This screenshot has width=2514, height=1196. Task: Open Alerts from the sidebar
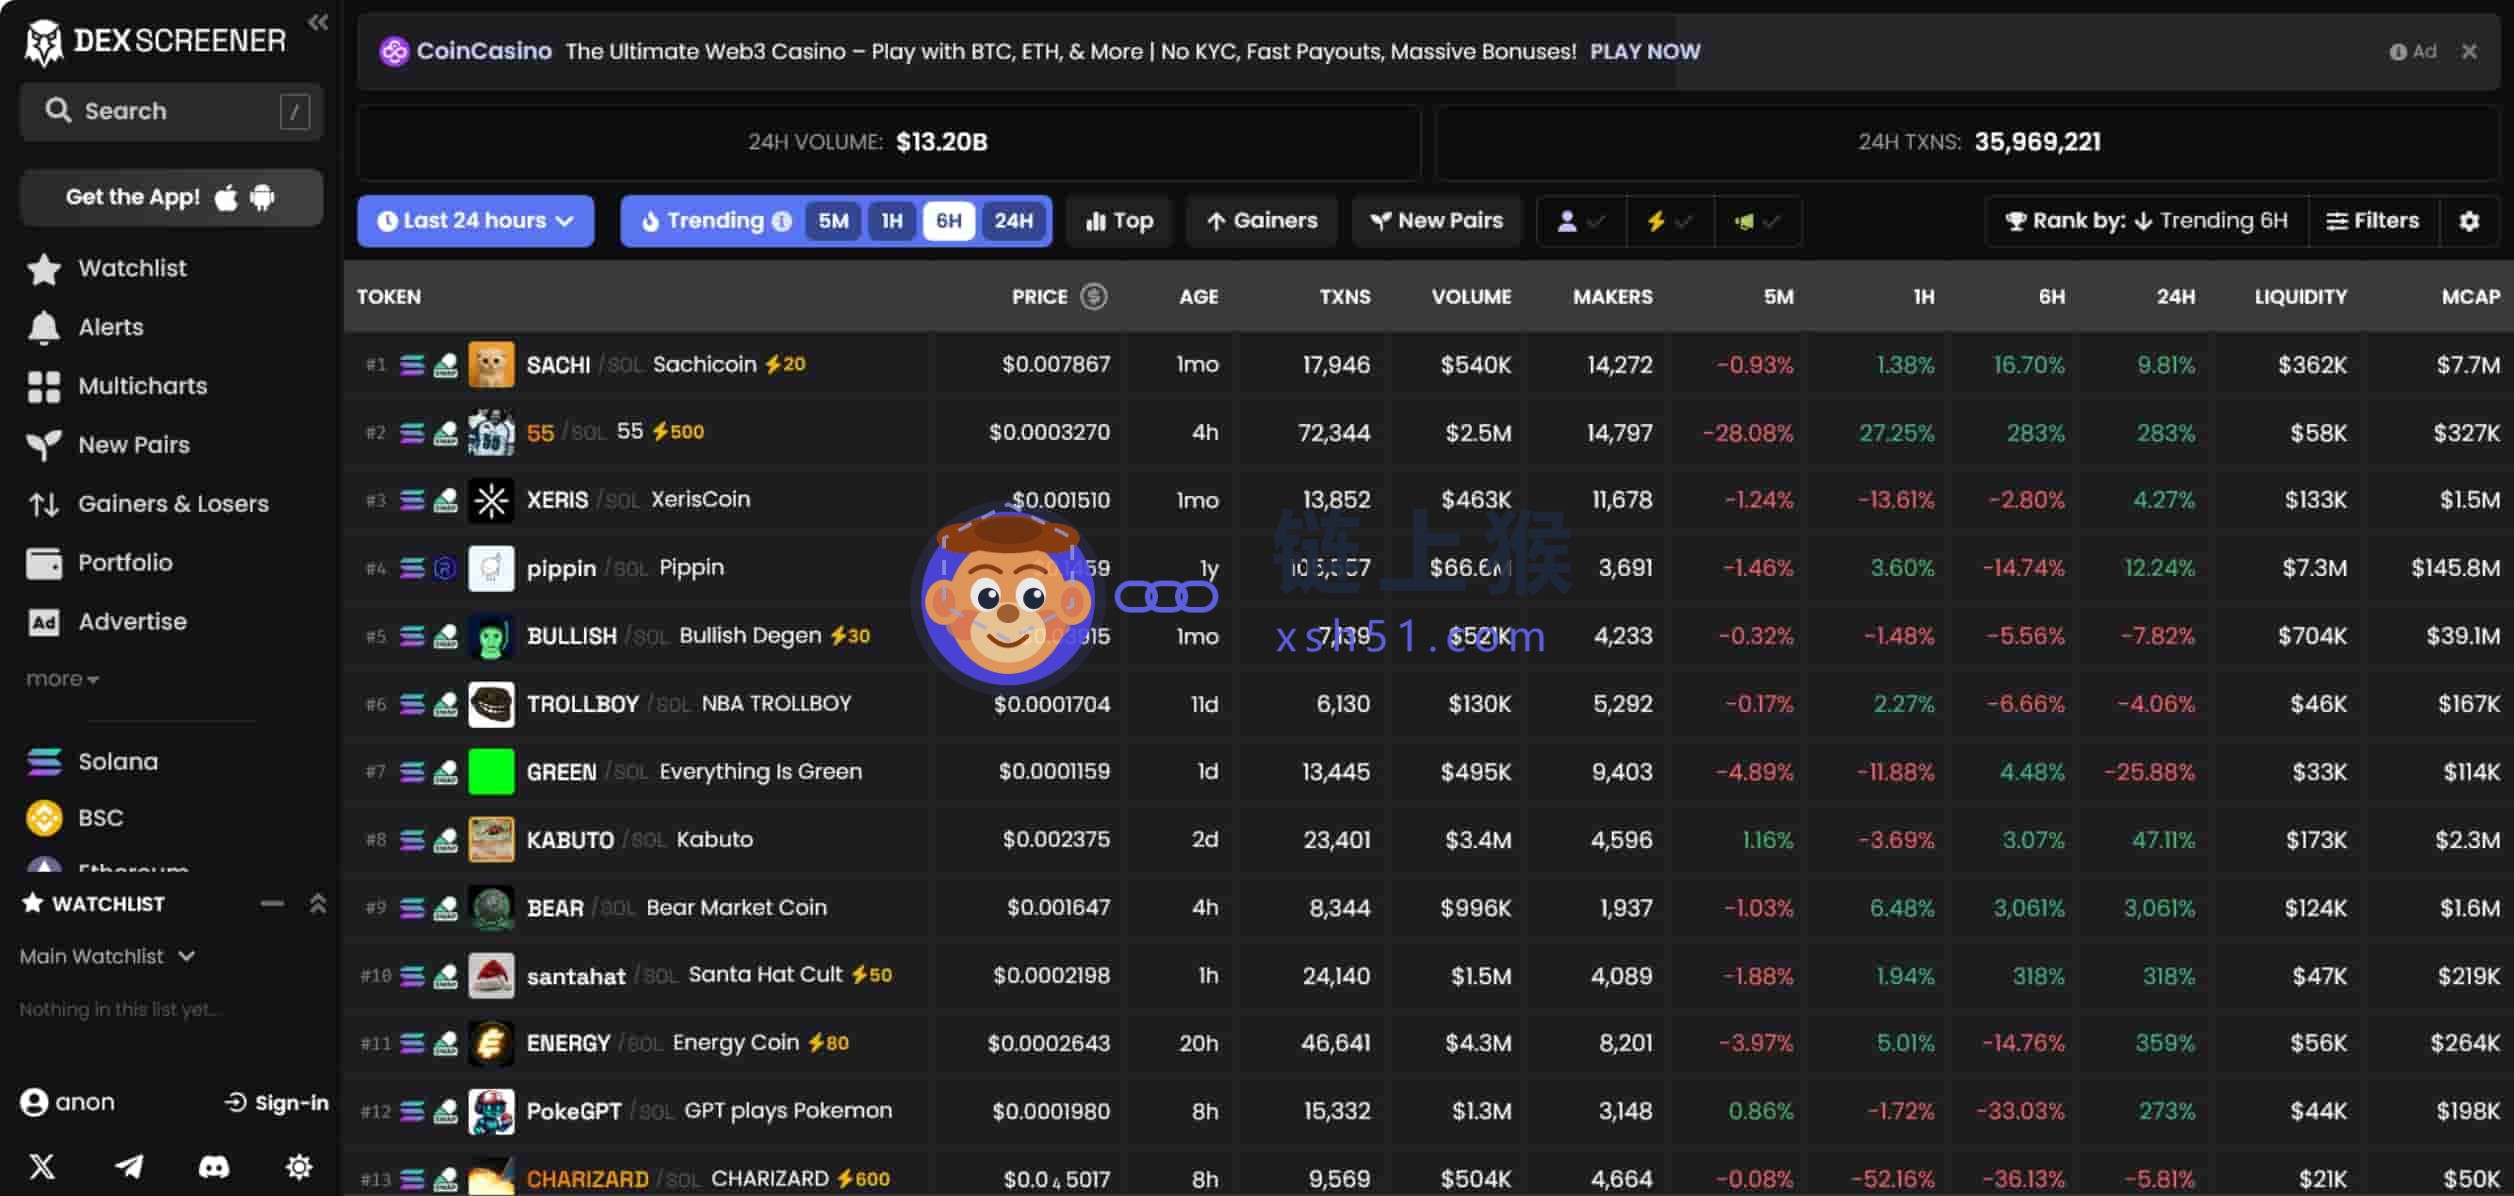point(86,327)
